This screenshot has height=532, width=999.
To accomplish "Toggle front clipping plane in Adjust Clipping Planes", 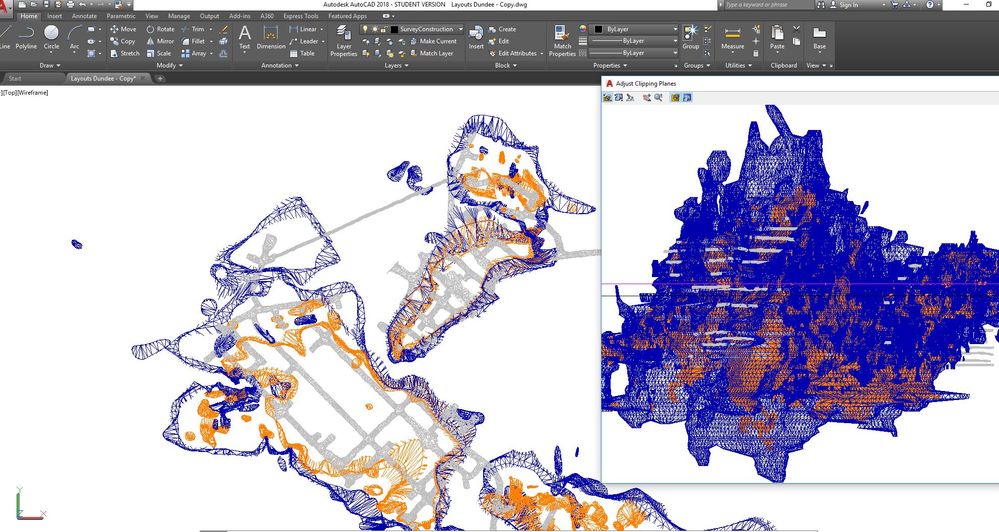I will point(675,98).
